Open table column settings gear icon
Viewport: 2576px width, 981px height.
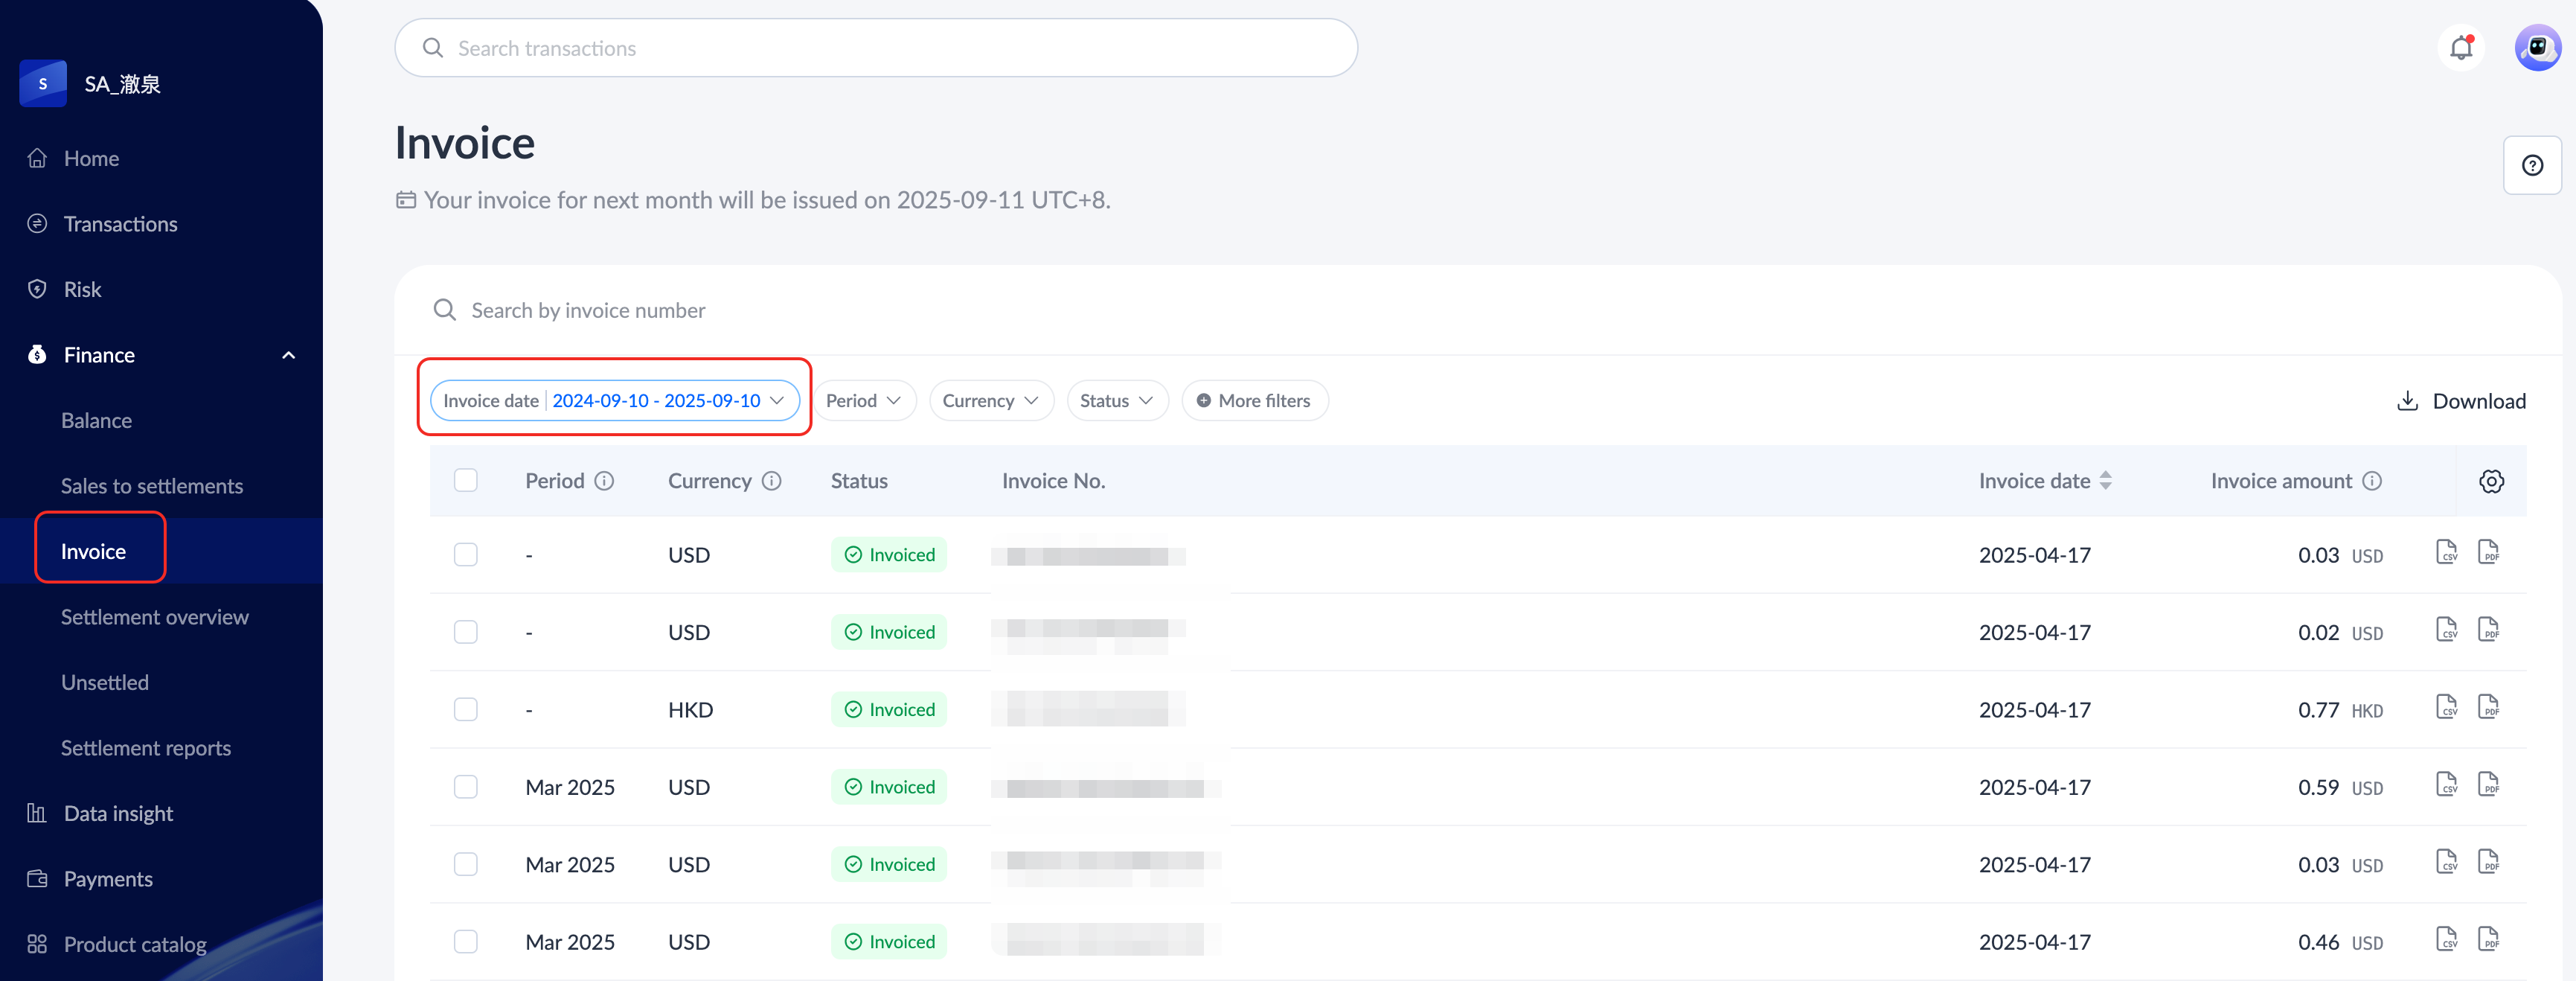coord(2490,481)
